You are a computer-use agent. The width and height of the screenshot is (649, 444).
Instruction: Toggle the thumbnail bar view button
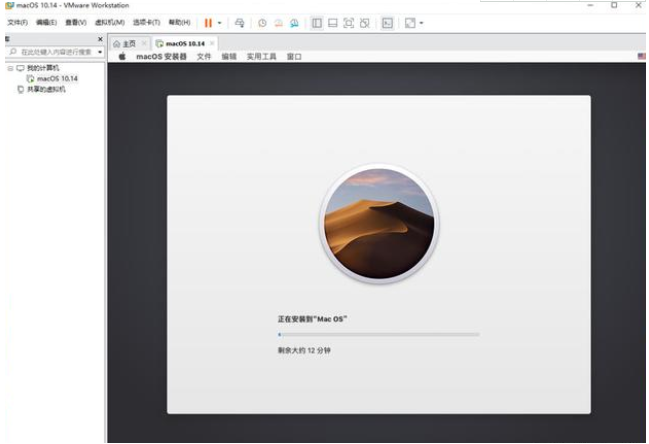tap(332, 22)
